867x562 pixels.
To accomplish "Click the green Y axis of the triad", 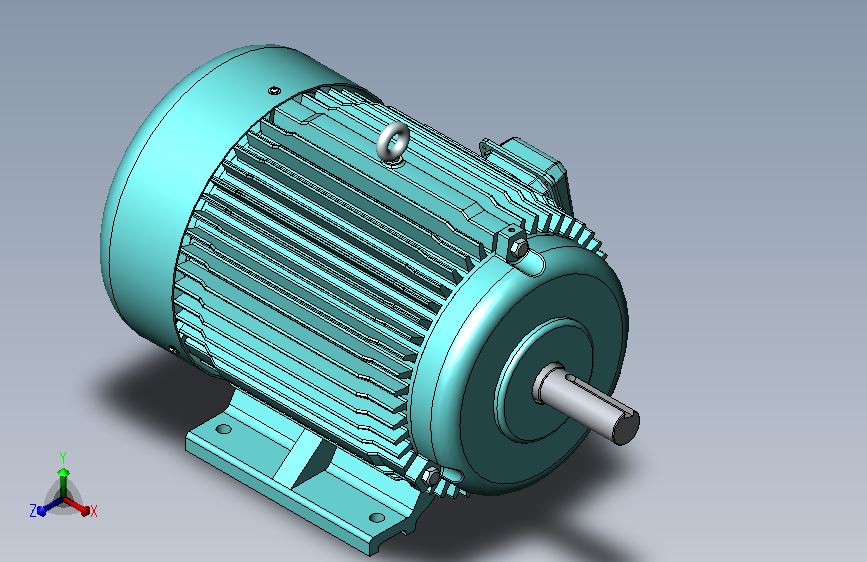I will [64, 481].
